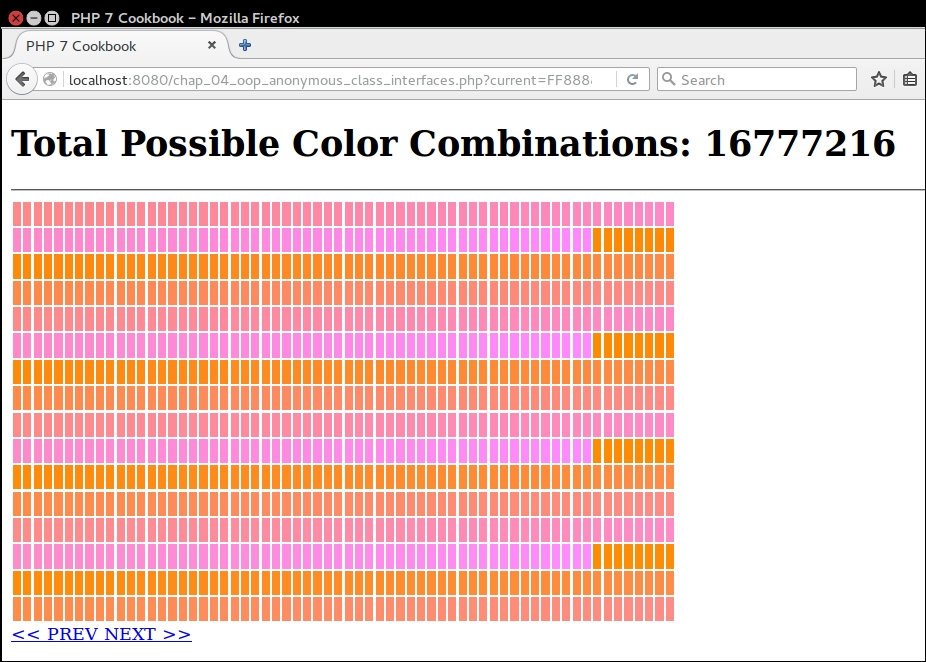Minimize the Firefox window
Screen dimensions: 926x662
34,18
